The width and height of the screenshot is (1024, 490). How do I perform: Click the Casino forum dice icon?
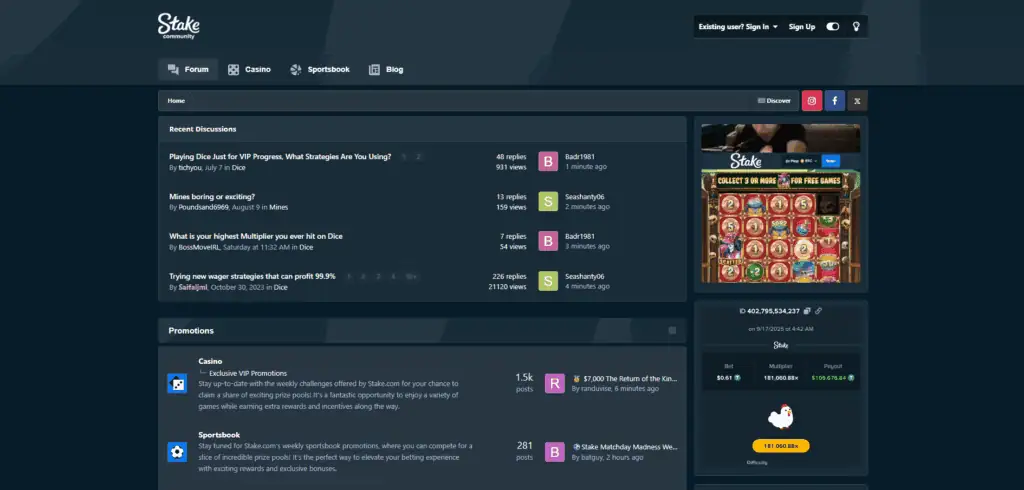pyautogui.click(x=177, y=383)
